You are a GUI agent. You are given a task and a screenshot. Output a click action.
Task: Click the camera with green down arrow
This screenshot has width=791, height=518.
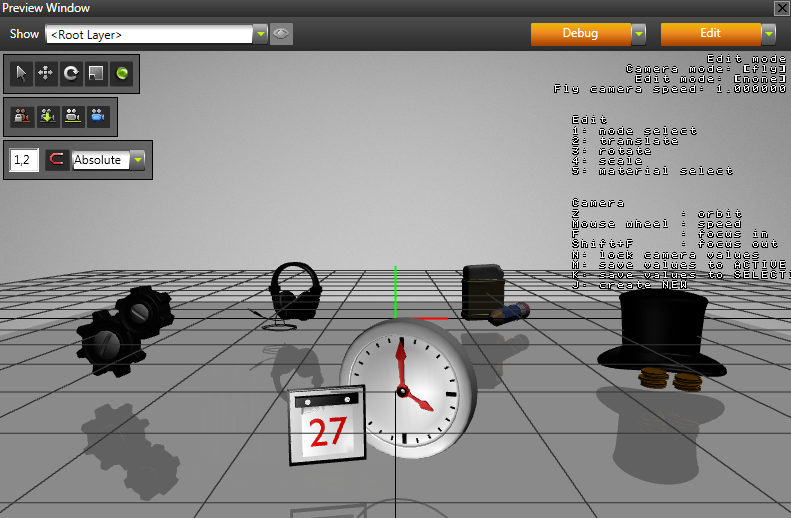coord(47,116)
